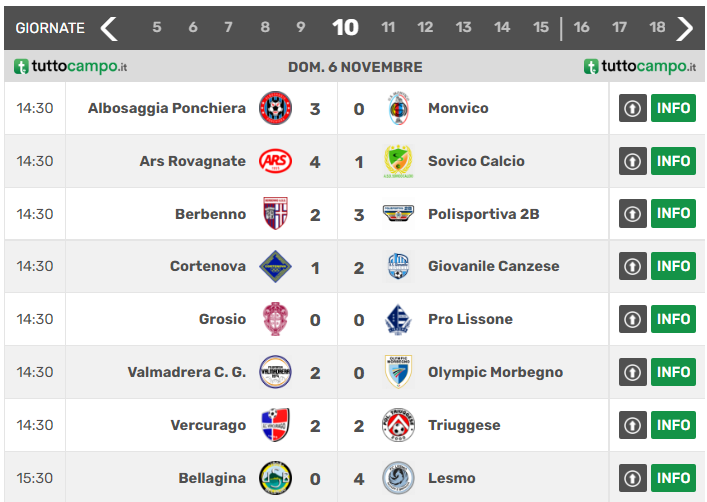Viewport: 707px width, 502px height.
Task: Click the Berbenno team crest
Action: coord(275,213)
